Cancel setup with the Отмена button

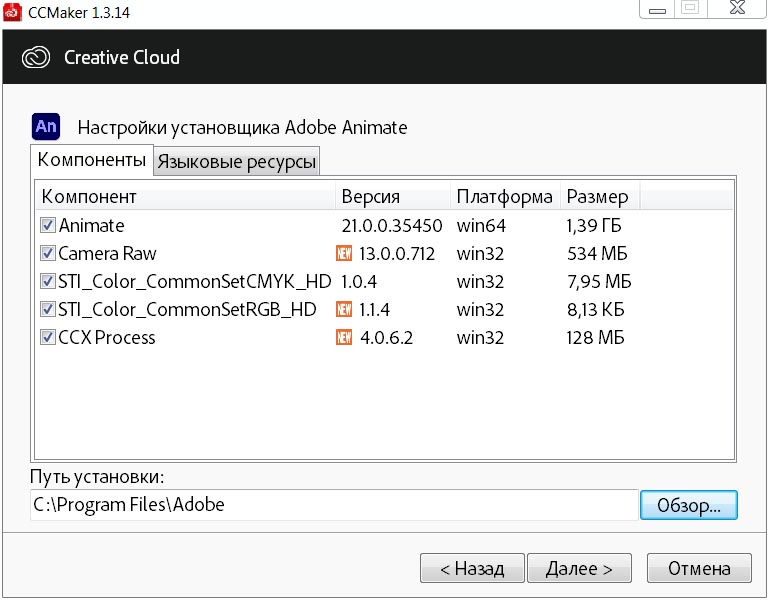699,568
